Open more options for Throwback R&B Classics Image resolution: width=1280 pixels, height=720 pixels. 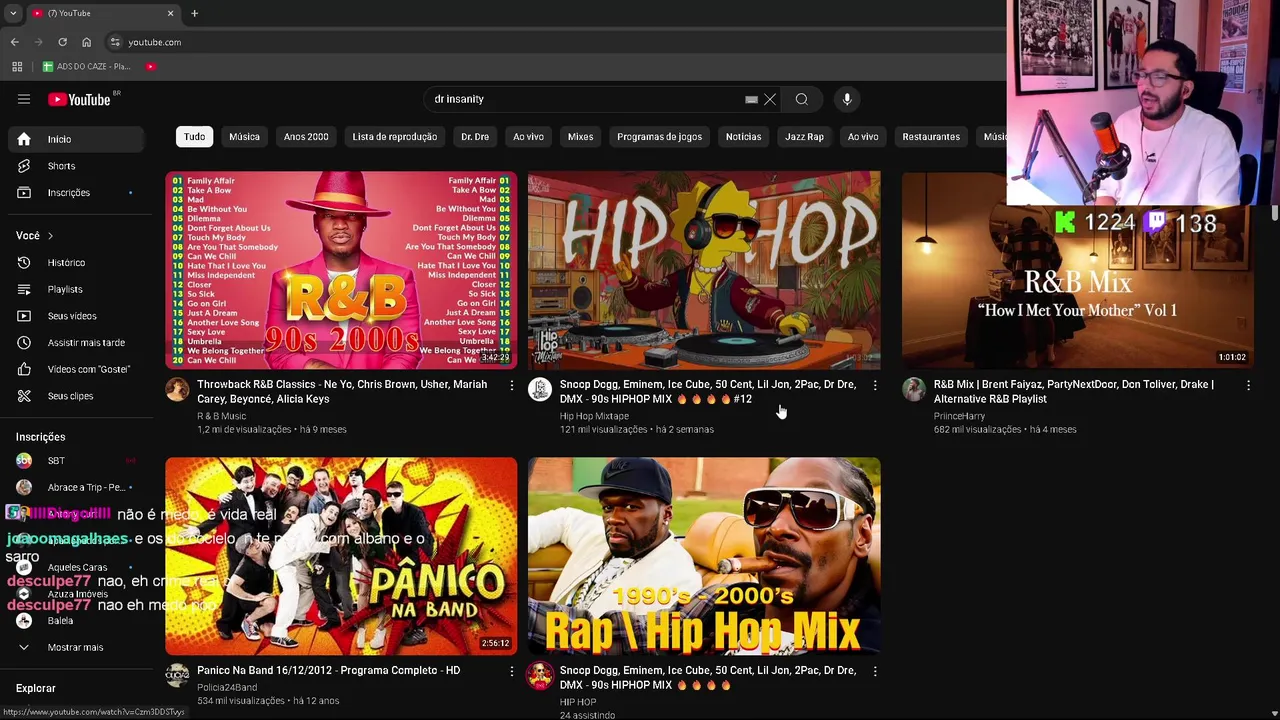(x=512, y=385)
